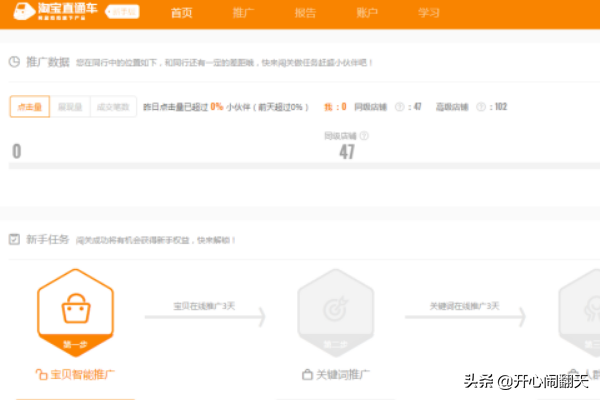Switch to the 展现量 metric toggle
The height and width of the screenshot is (400, 600).
pos(70,107)
